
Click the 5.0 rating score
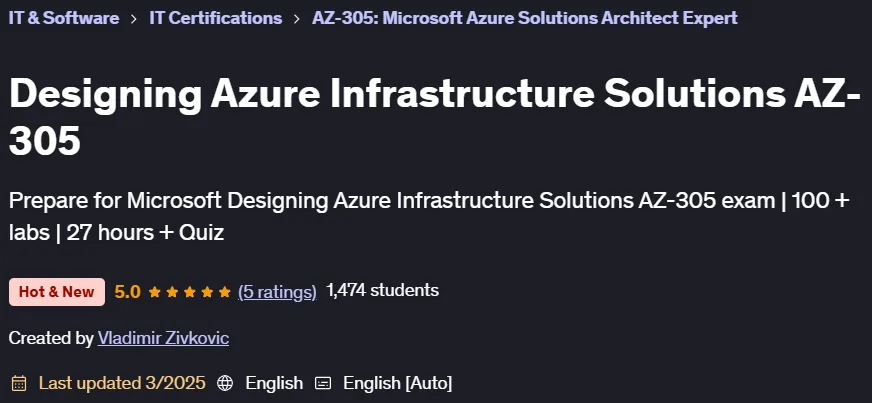pos(127,292)
